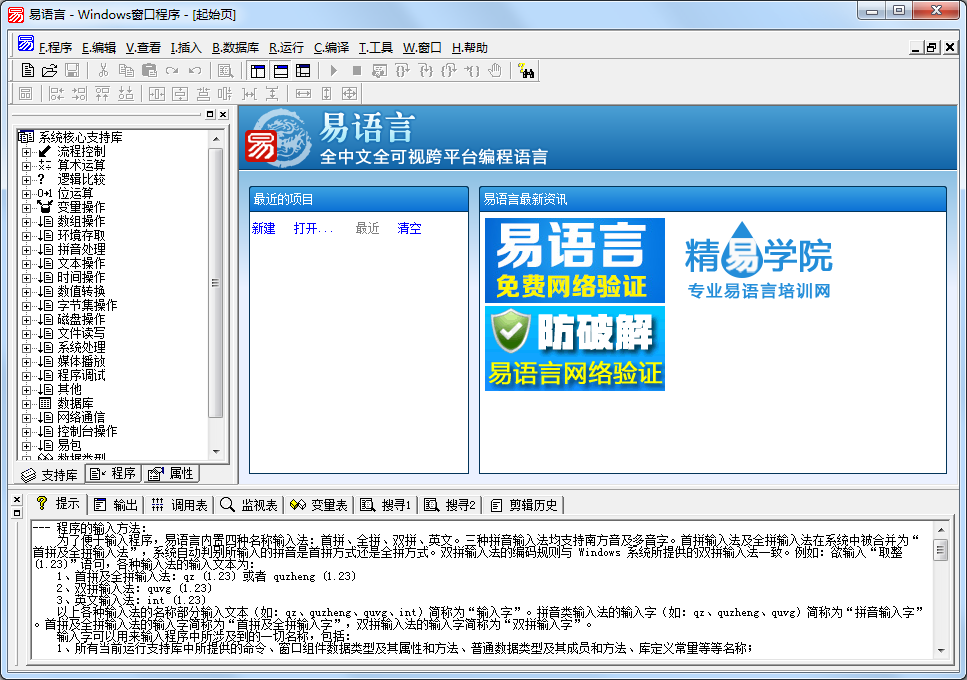Click the 防破解 network verification banner
The image size is (967, 680).
coord(574,348)
